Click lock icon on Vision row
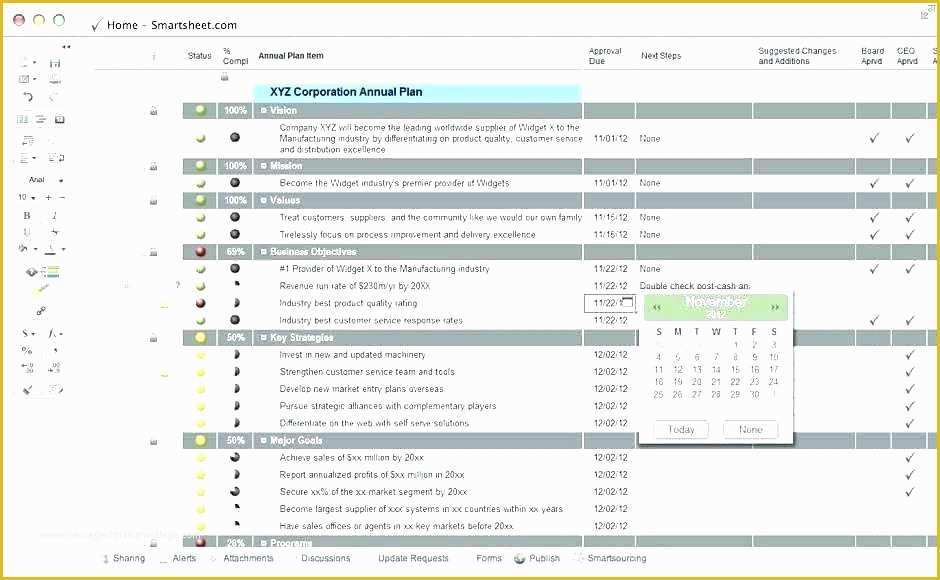940x580 pixels. coord(153,111)
